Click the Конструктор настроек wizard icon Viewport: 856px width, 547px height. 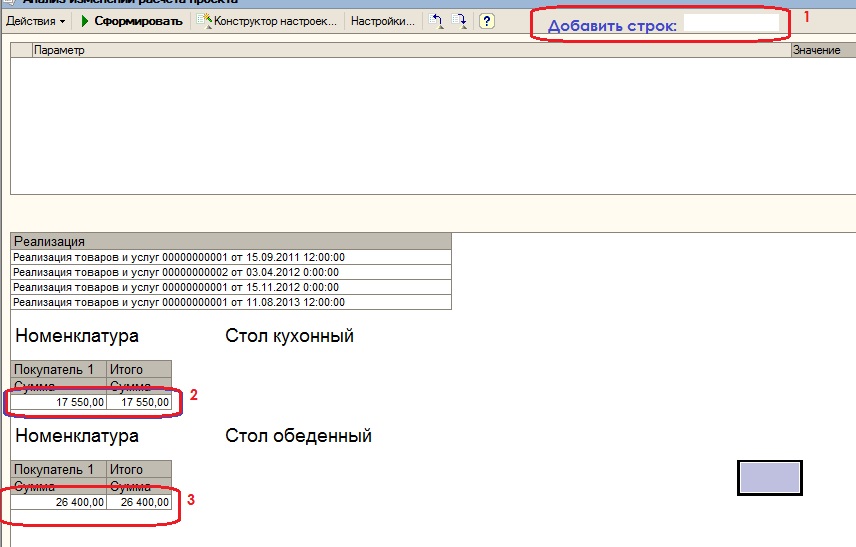coord(204,21)
